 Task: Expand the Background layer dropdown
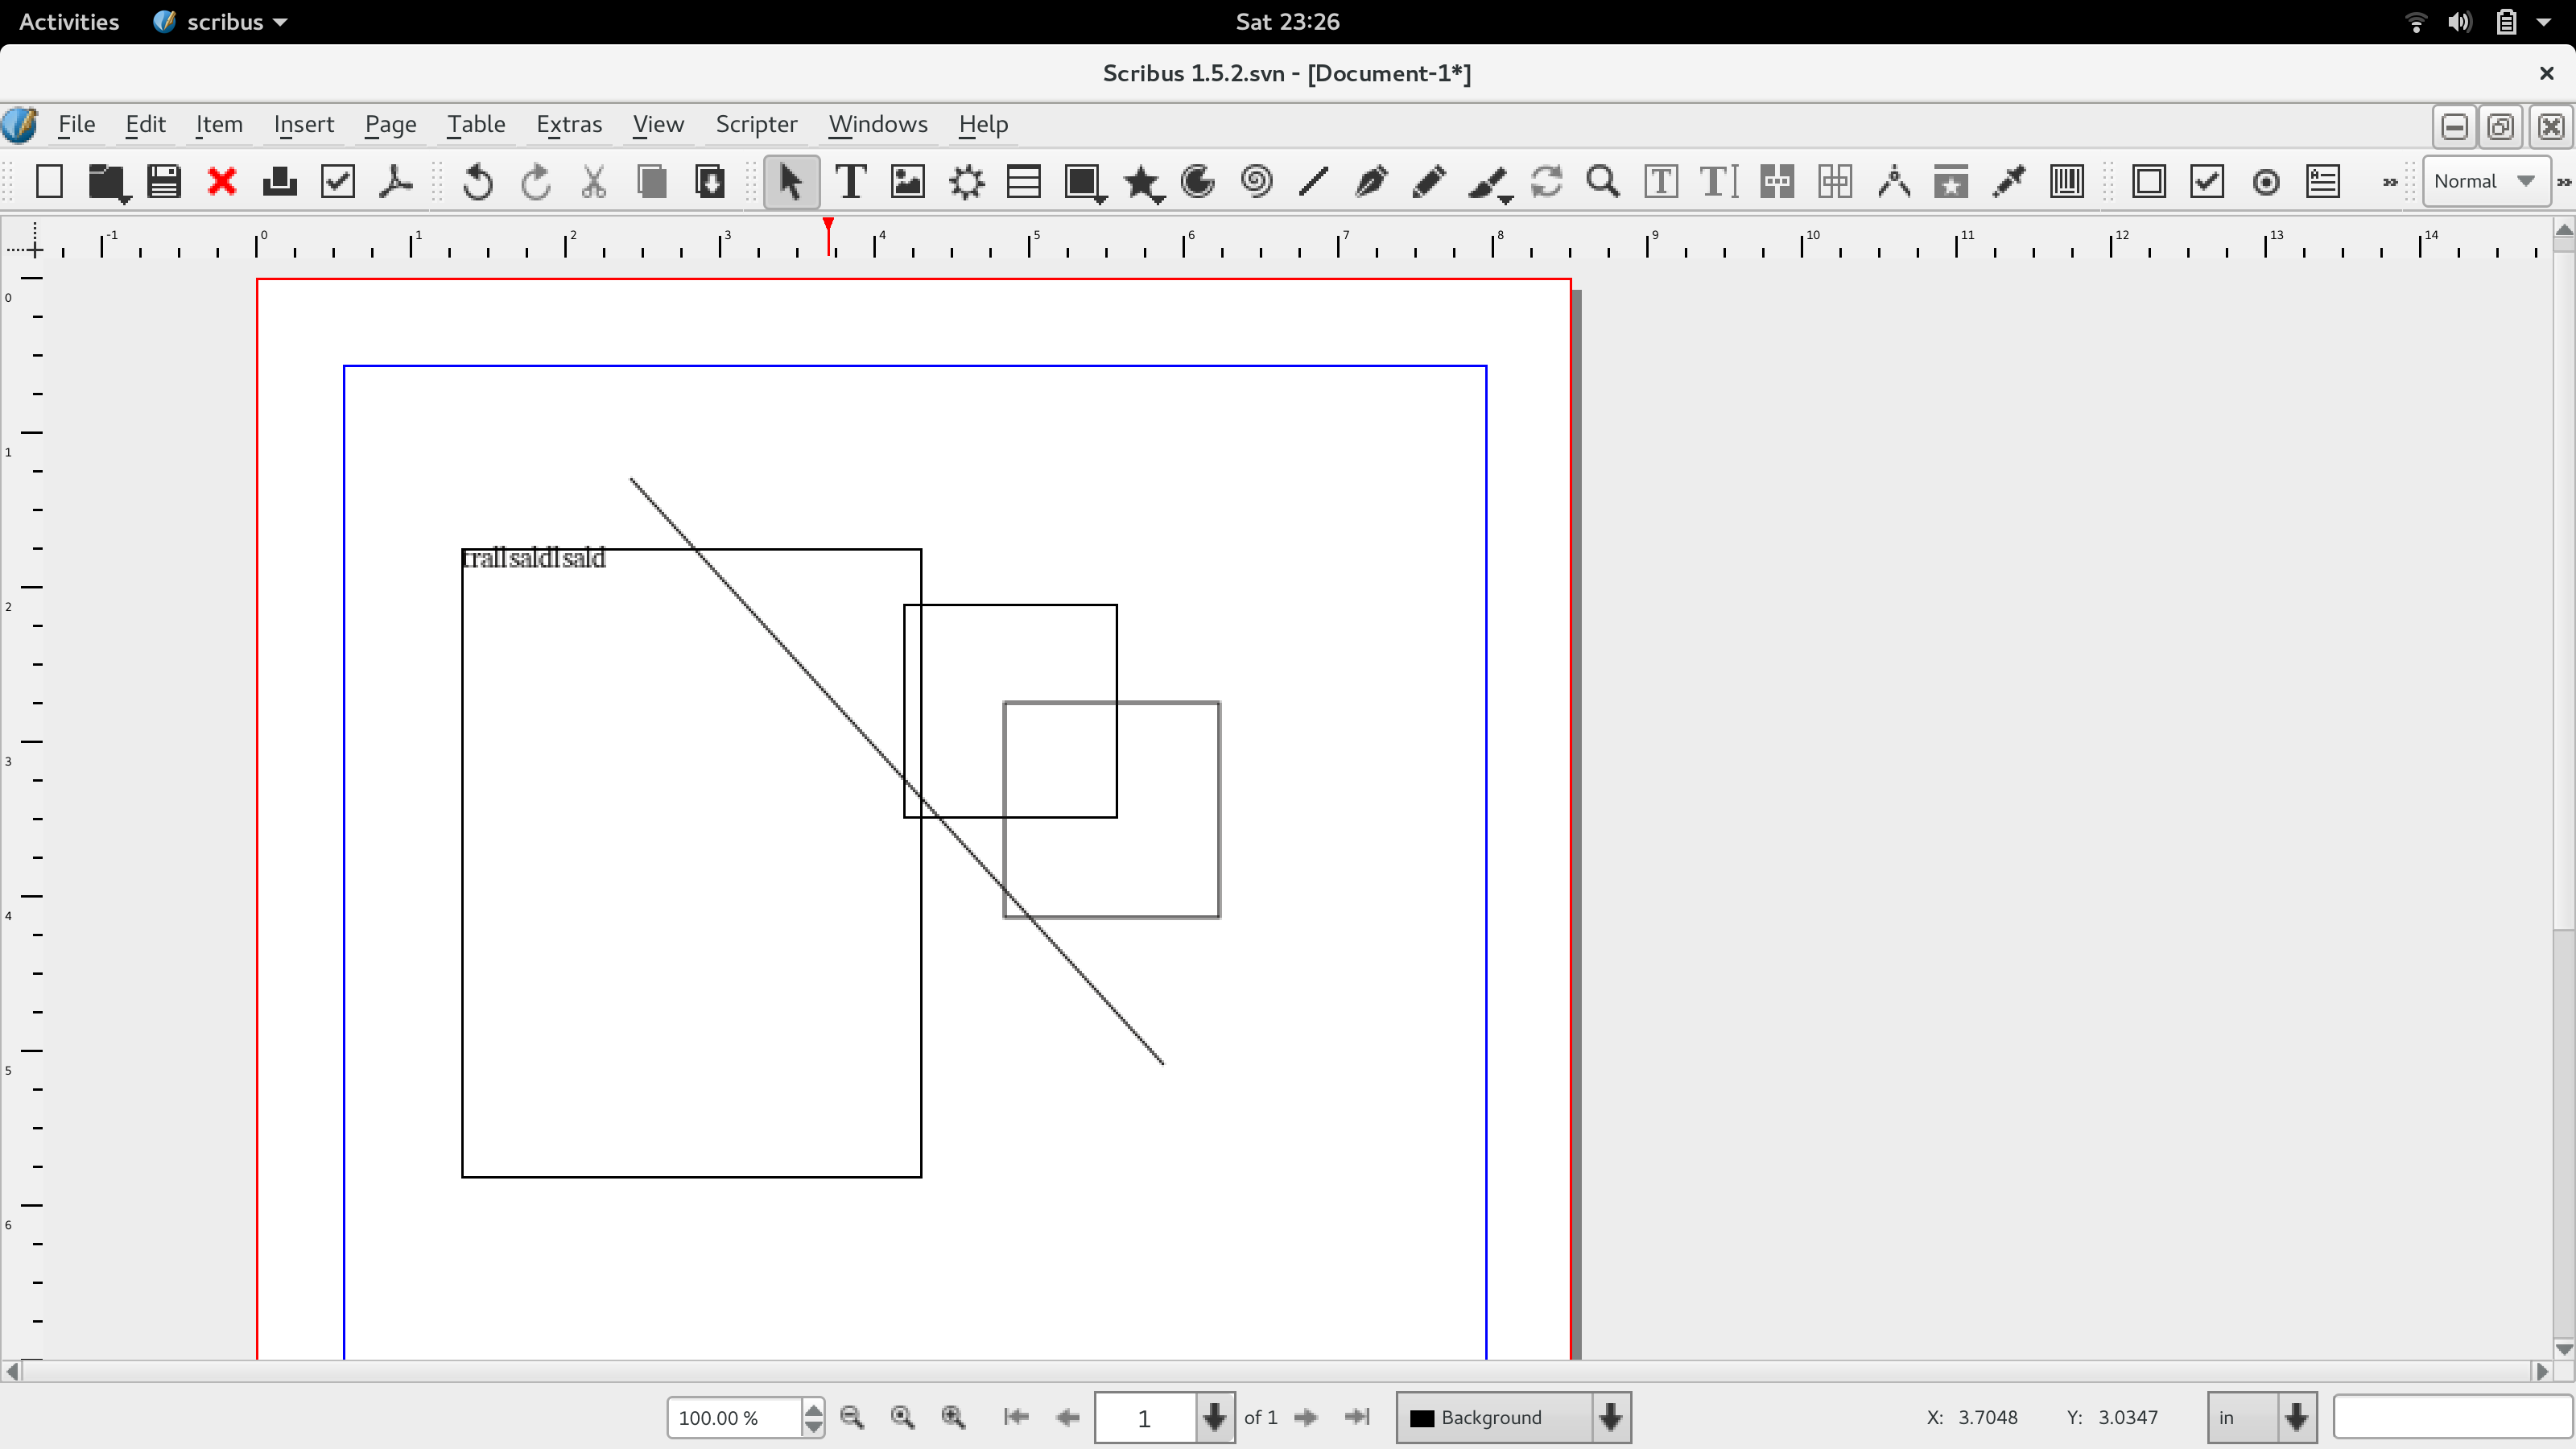tap(1610, 1417)
